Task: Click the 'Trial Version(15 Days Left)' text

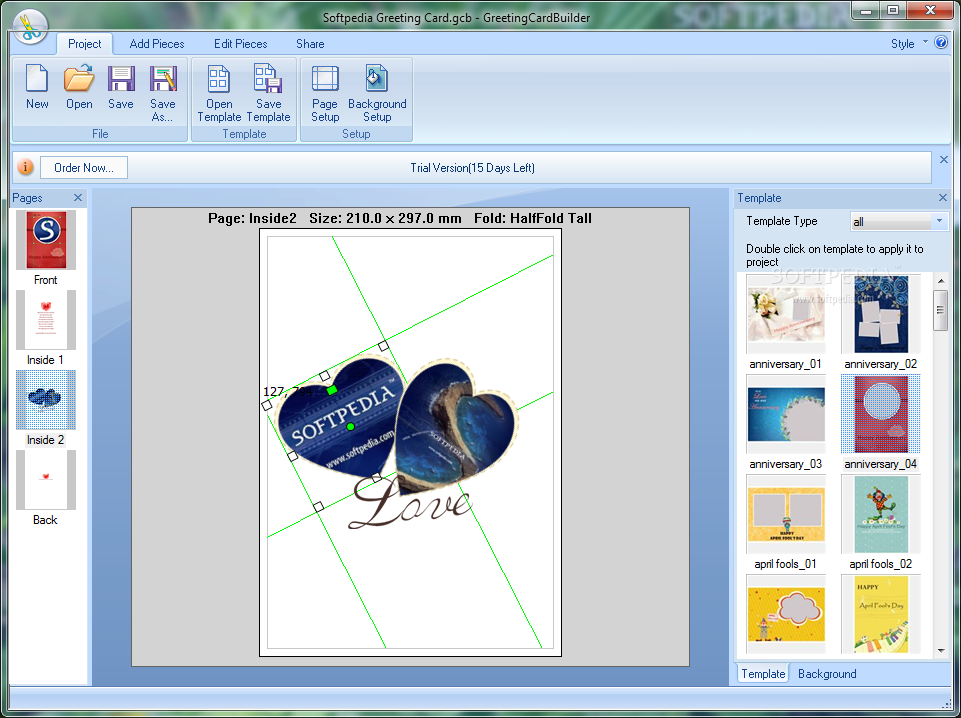Action: [x=473, y=168]
